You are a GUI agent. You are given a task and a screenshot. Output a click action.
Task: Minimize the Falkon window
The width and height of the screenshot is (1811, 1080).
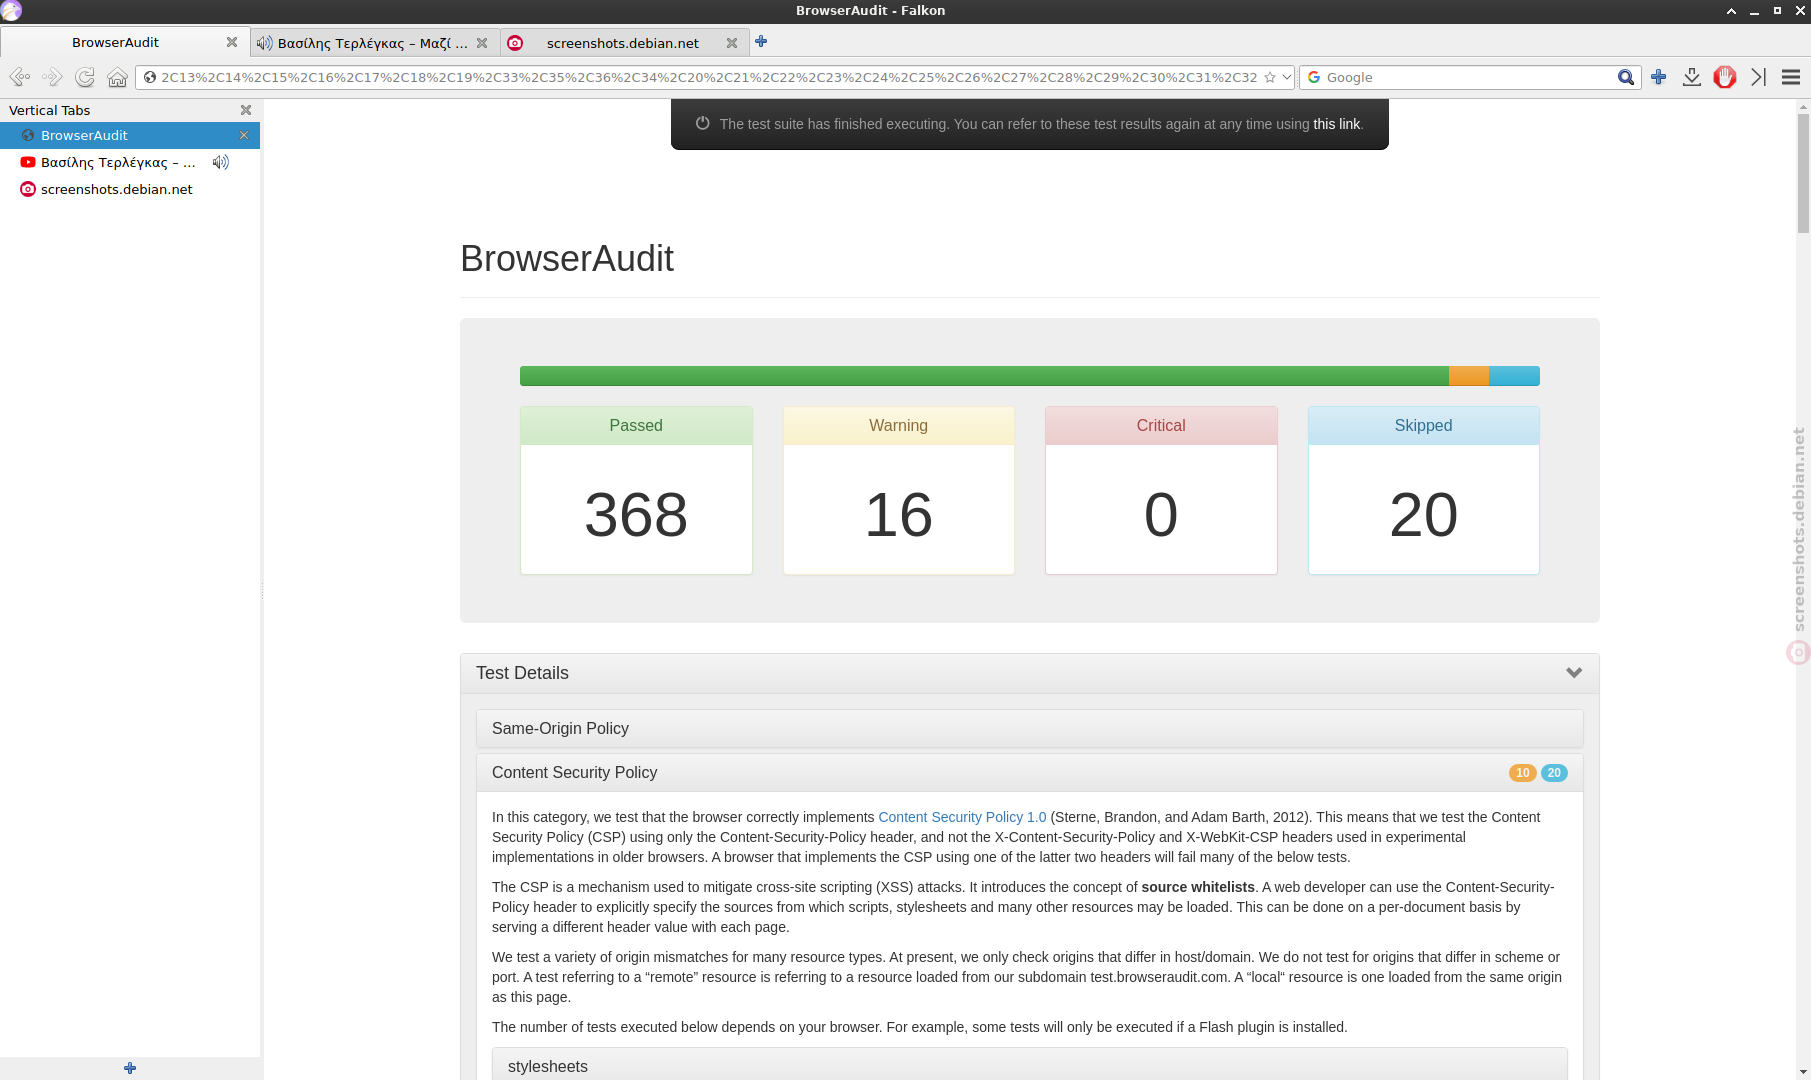1754,11
